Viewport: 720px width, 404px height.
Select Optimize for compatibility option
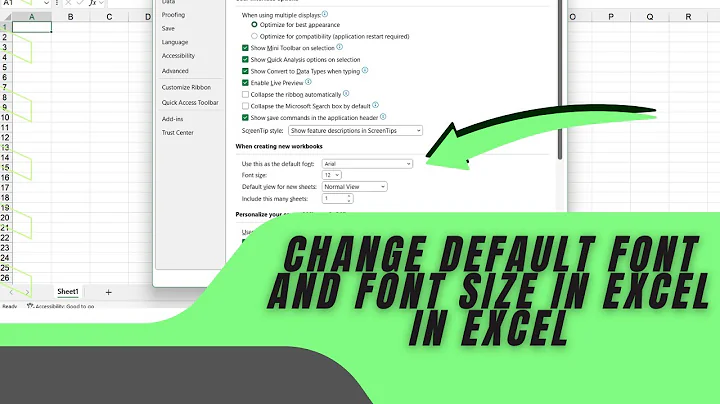254,36
